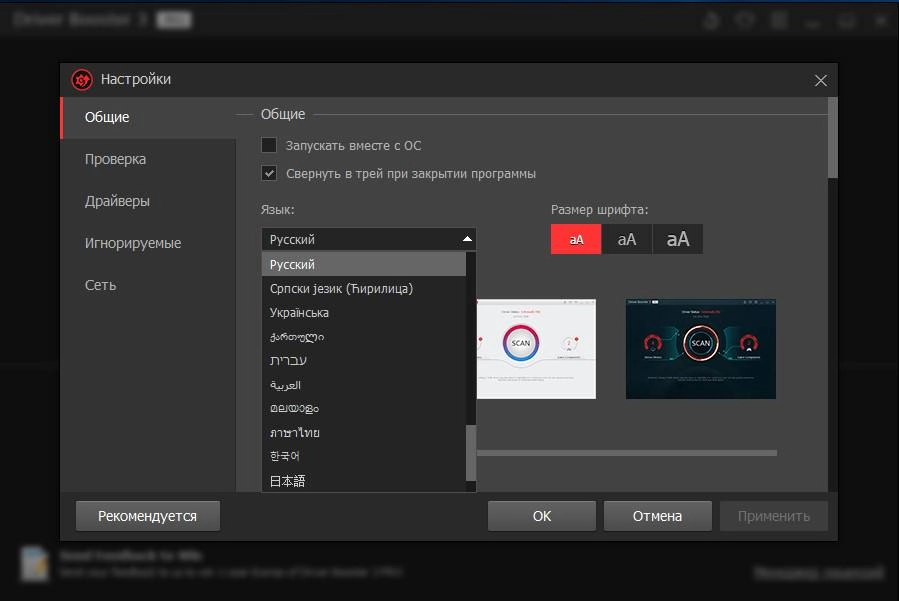Select the Hebrew עברית language option
899x601 pixels.
[364, 360]
